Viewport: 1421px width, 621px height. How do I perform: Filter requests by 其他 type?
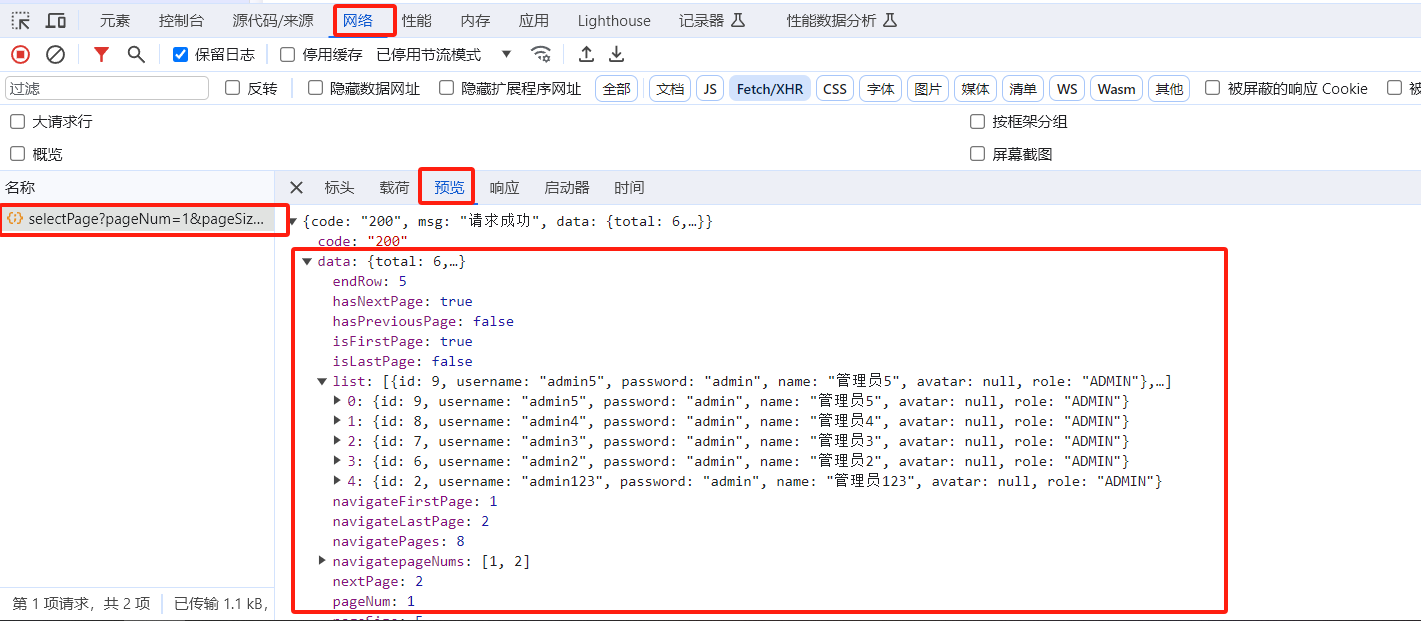[x=1169, y=89]
